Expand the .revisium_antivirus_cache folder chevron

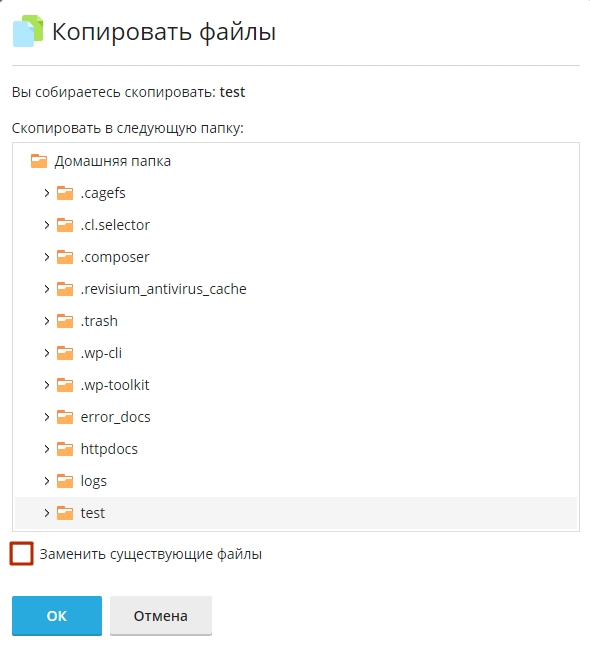pos(47,289)
